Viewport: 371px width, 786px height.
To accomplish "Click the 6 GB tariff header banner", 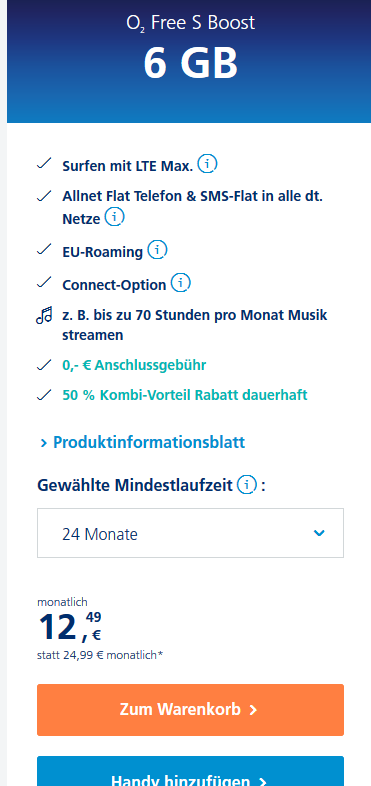I will (x=189, y=61).
